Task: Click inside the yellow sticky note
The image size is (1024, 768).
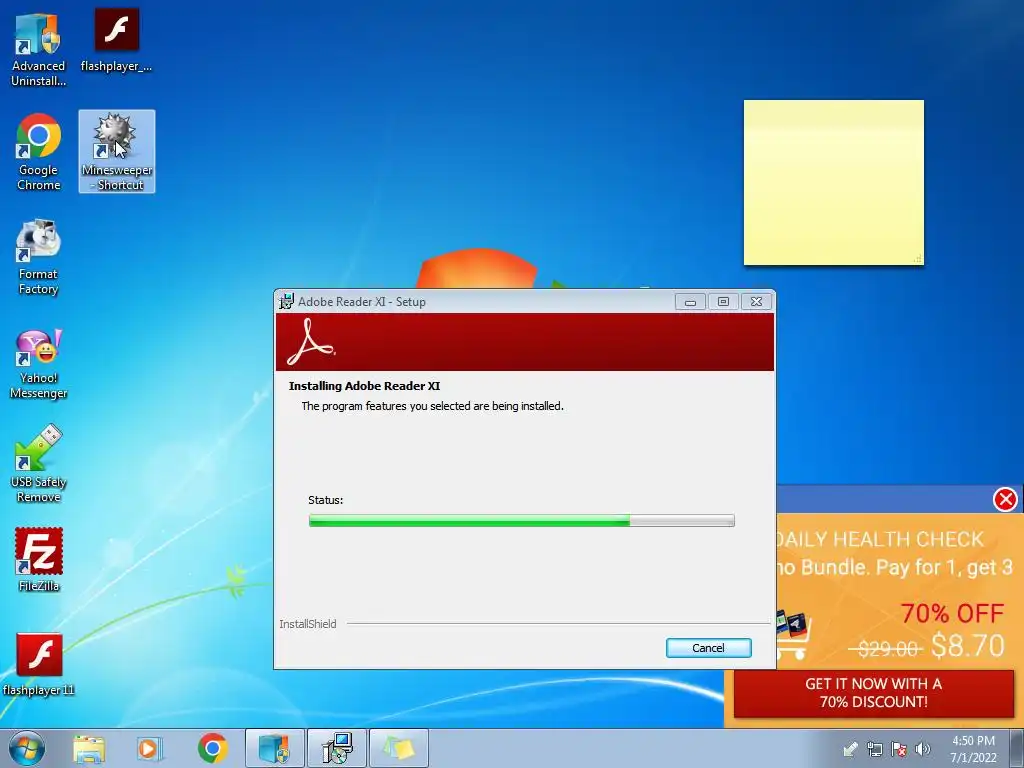Action: (833, 183)
